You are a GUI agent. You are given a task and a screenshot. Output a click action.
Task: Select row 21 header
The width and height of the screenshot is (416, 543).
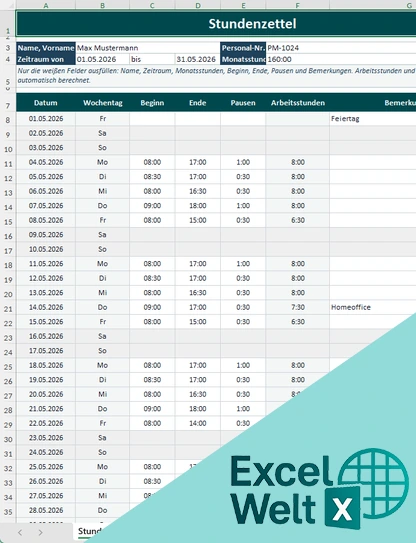(x=8, y=309)
